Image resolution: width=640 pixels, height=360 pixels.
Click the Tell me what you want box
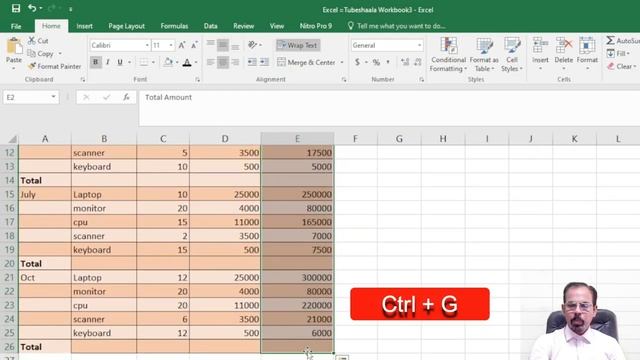(x=396, y=26)
